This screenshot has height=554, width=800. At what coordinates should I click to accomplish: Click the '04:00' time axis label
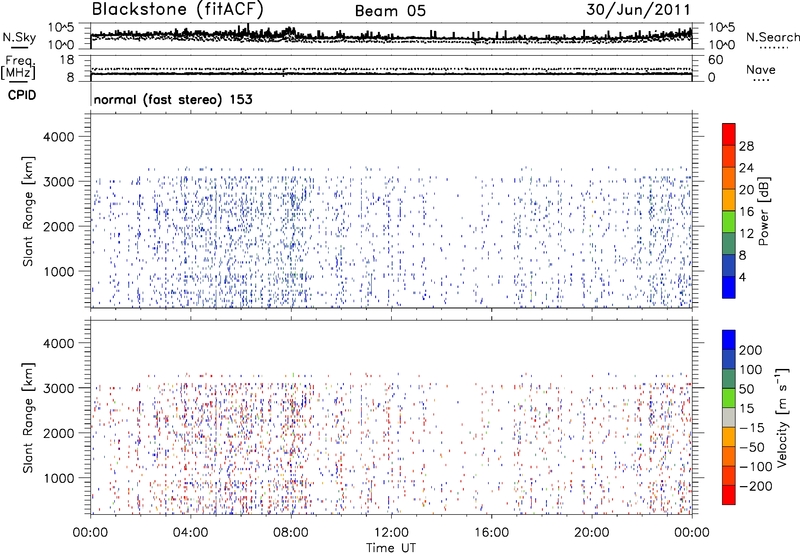point(191,533)
